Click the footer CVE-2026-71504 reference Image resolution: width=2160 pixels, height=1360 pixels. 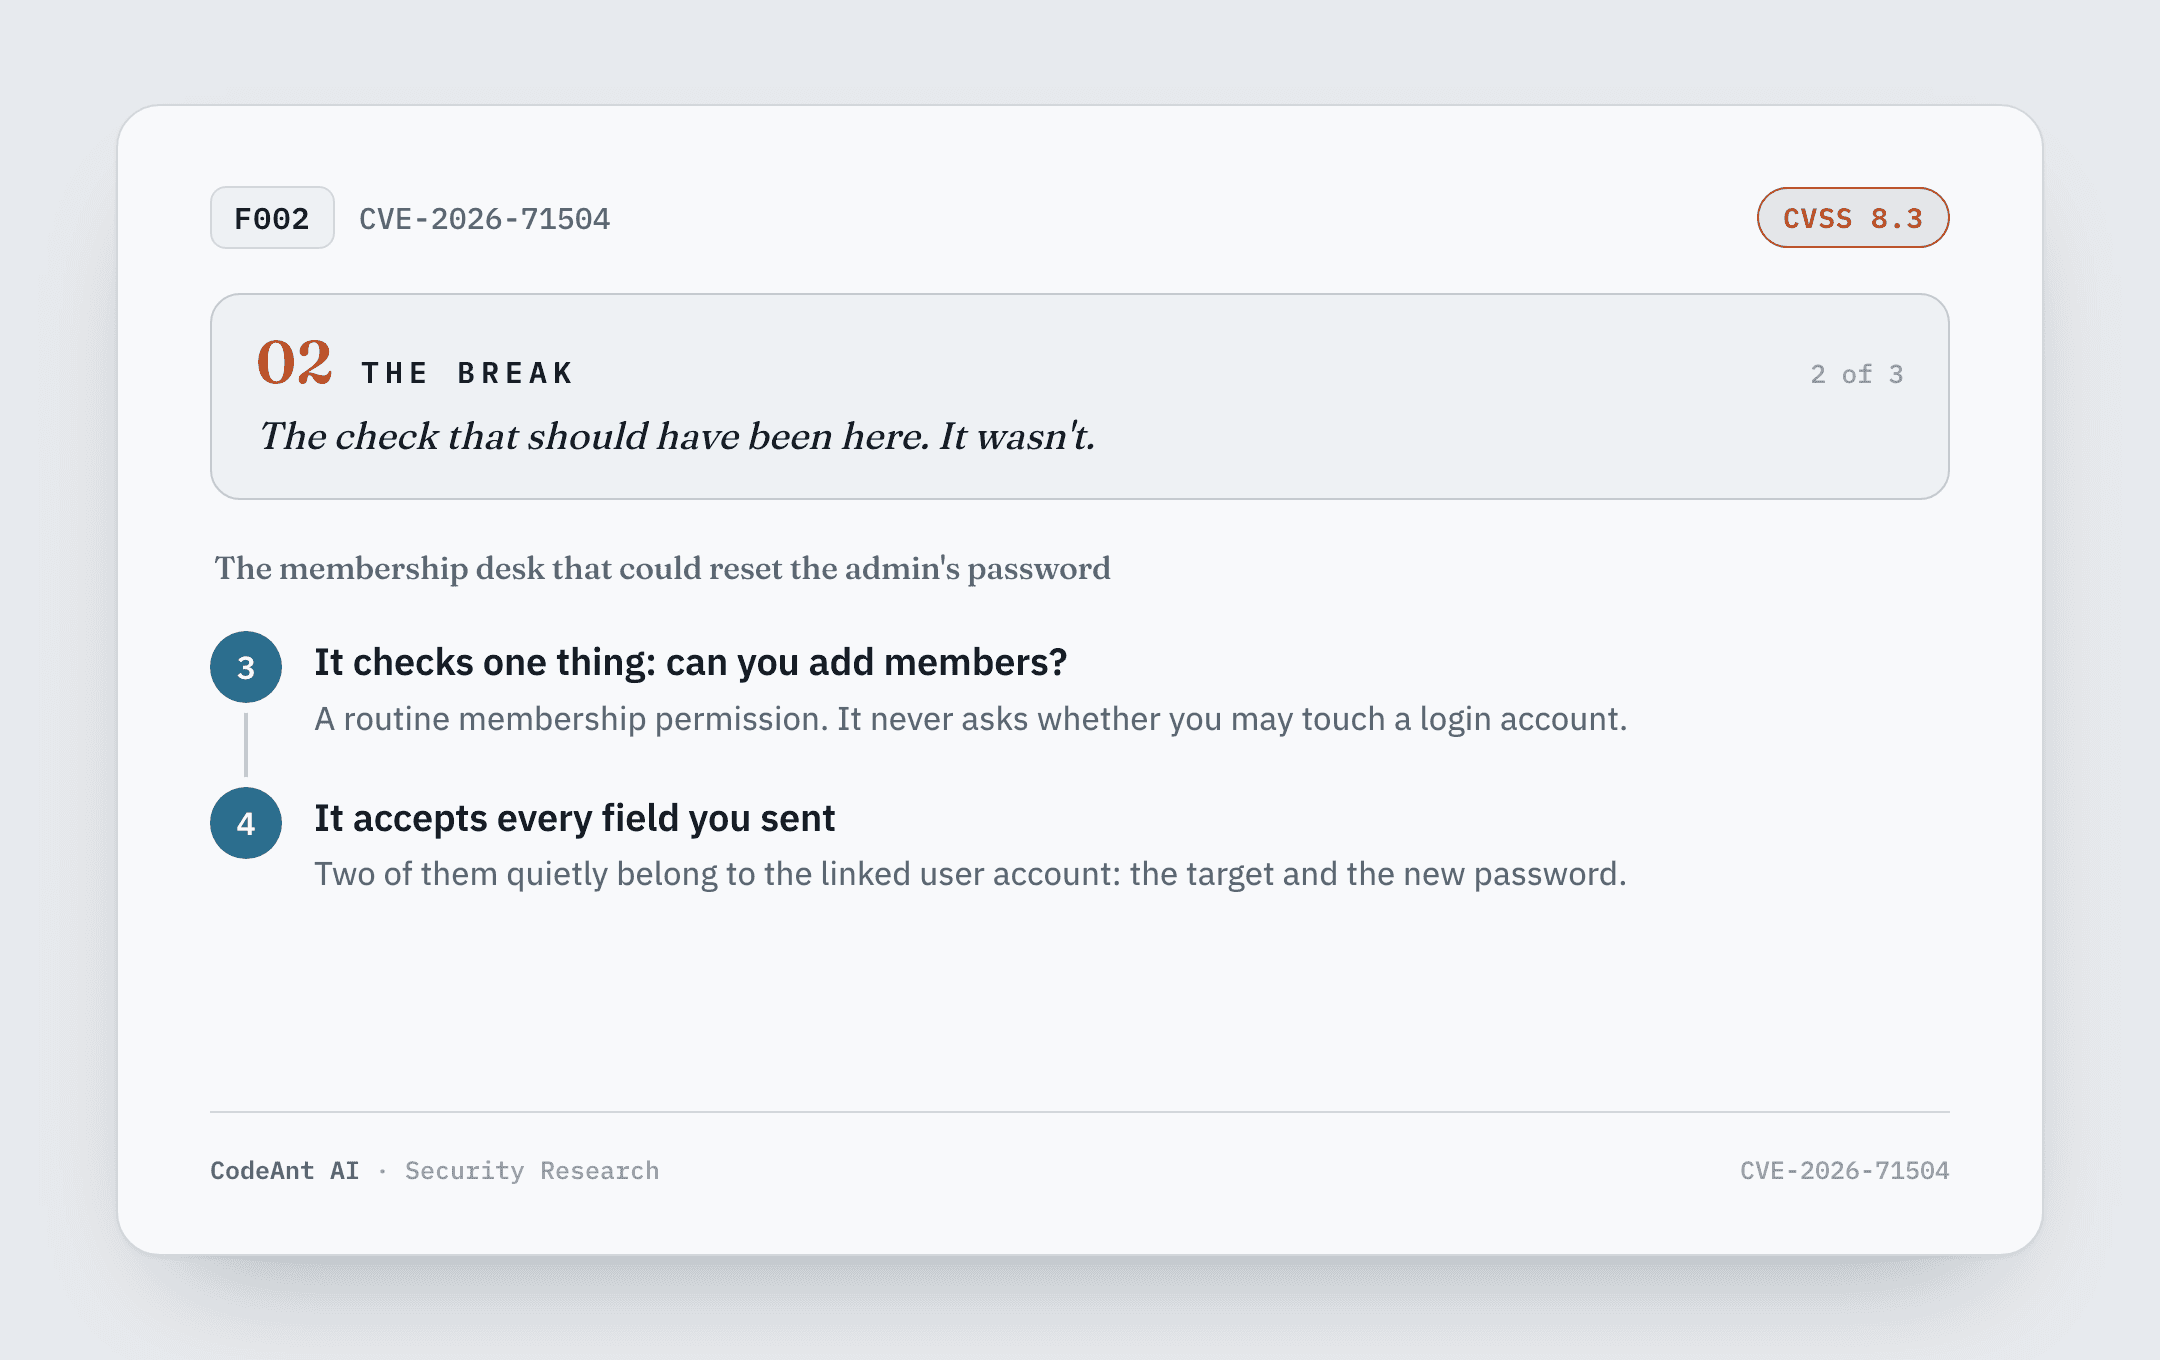1845,1171
